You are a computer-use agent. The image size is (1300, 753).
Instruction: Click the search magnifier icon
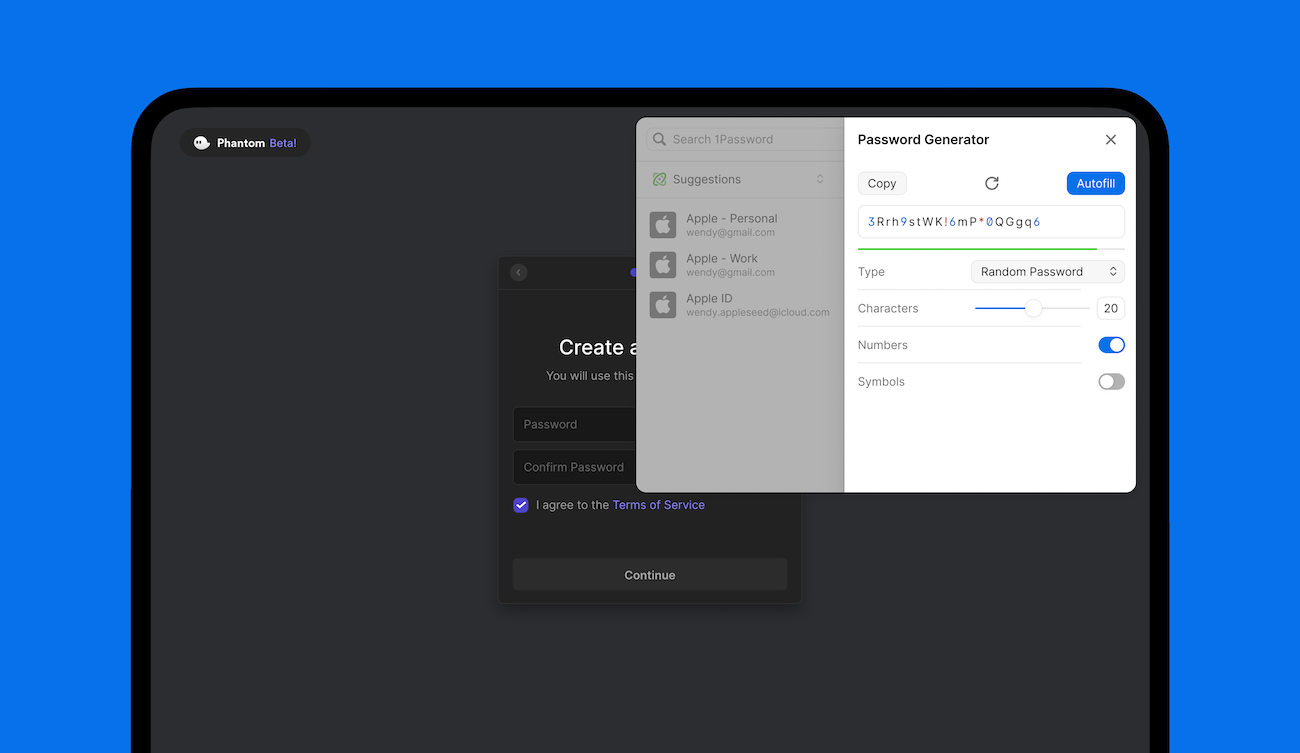coord(659,139)
